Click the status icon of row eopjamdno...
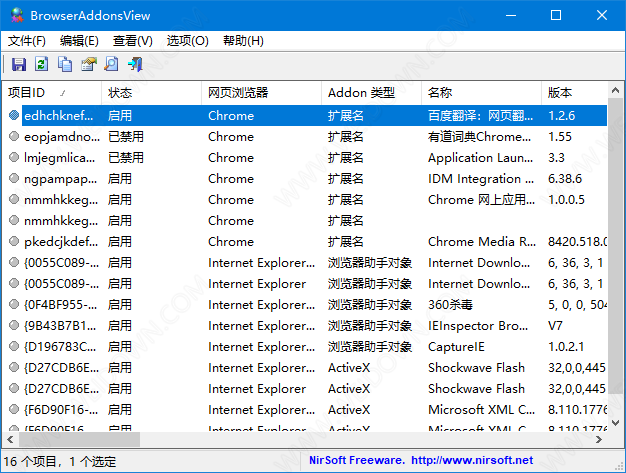Image resolution: width=626 pixels, height=473 pixels. [14, 137]
